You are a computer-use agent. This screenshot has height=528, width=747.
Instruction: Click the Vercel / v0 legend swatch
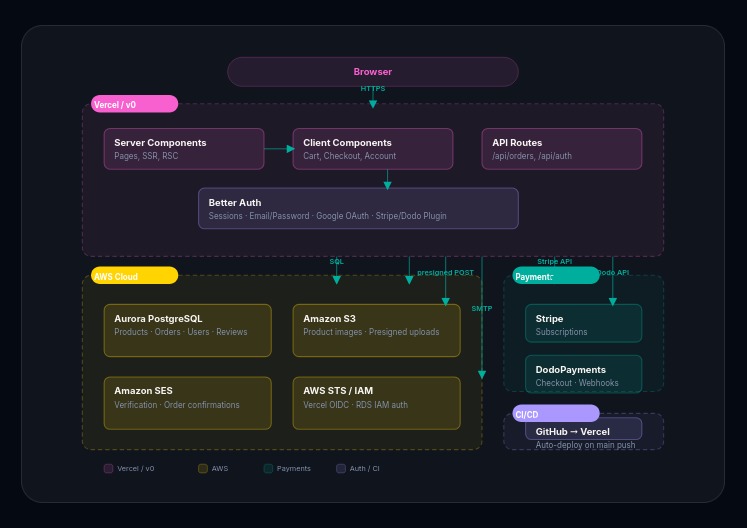pos(108,468)
